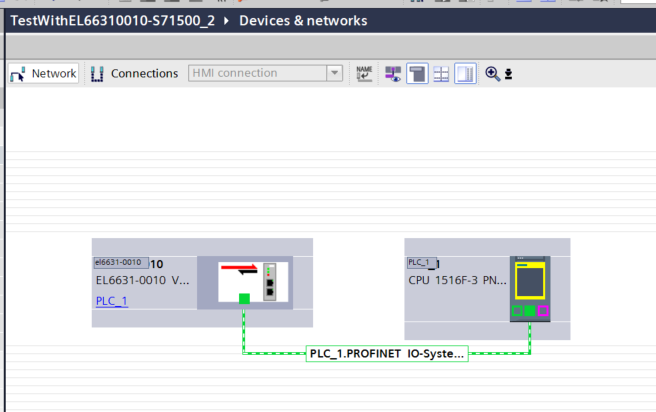Select the PLC_1.PROFINET IO-System label
The image size is (656, 412).
pos(387,354)
